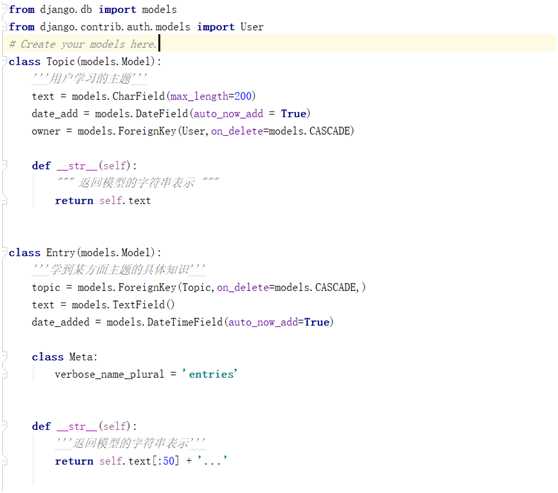Select class name 'Entry' in its class definition
The image size is (558, 493).
click(x=60, y=252)
